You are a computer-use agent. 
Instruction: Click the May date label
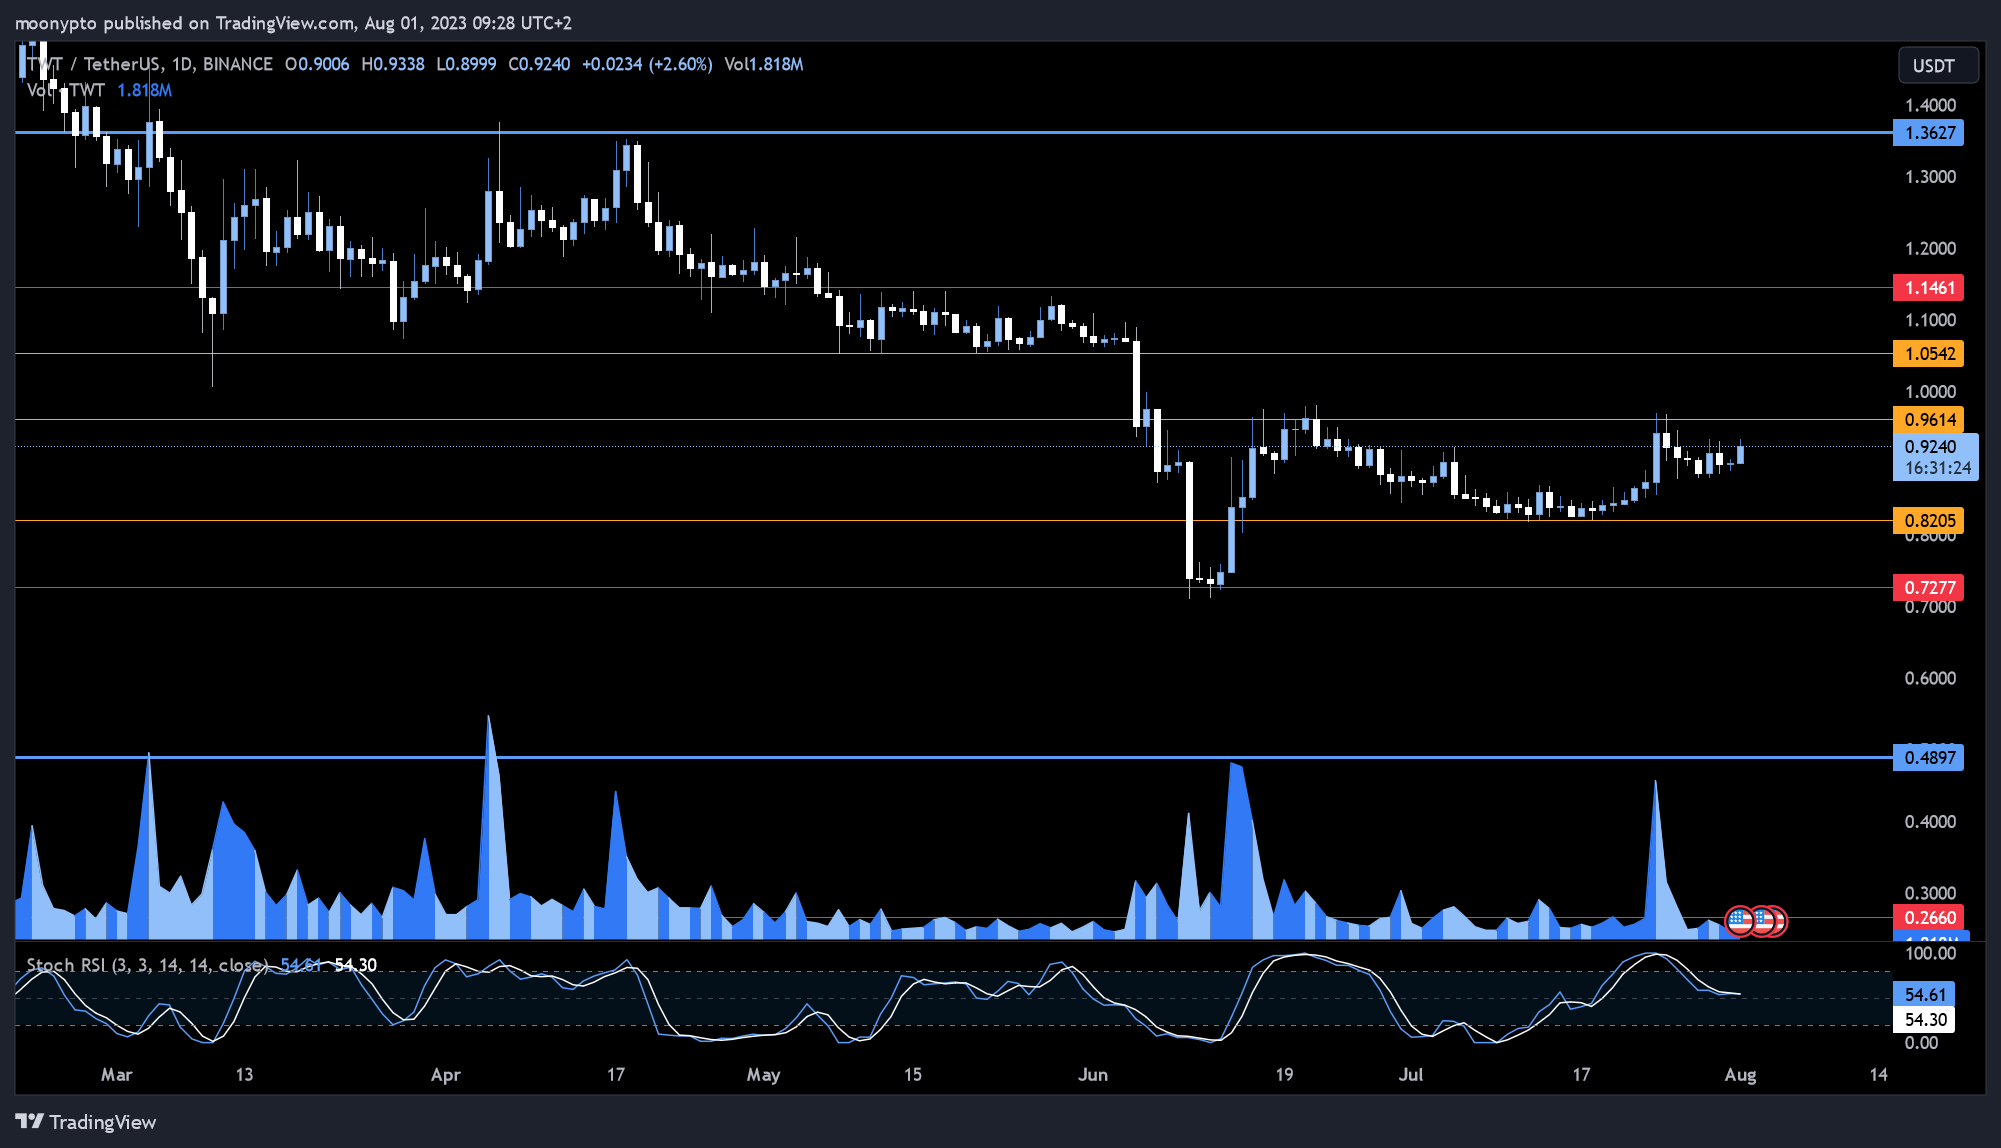point(763,1075)
